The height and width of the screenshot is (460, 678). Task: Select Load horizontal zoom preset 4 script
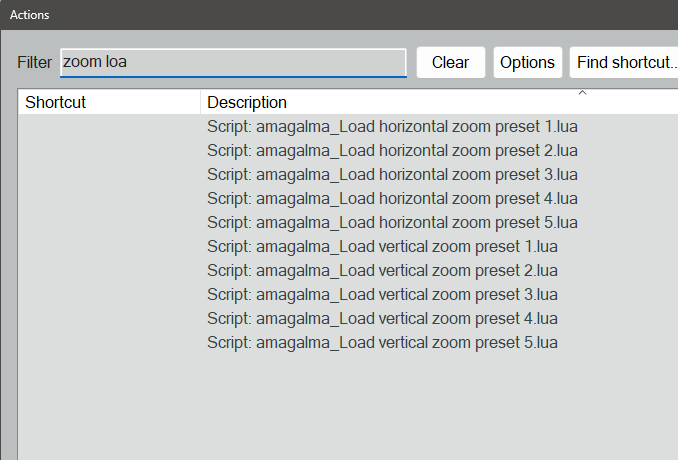[392, 199]
